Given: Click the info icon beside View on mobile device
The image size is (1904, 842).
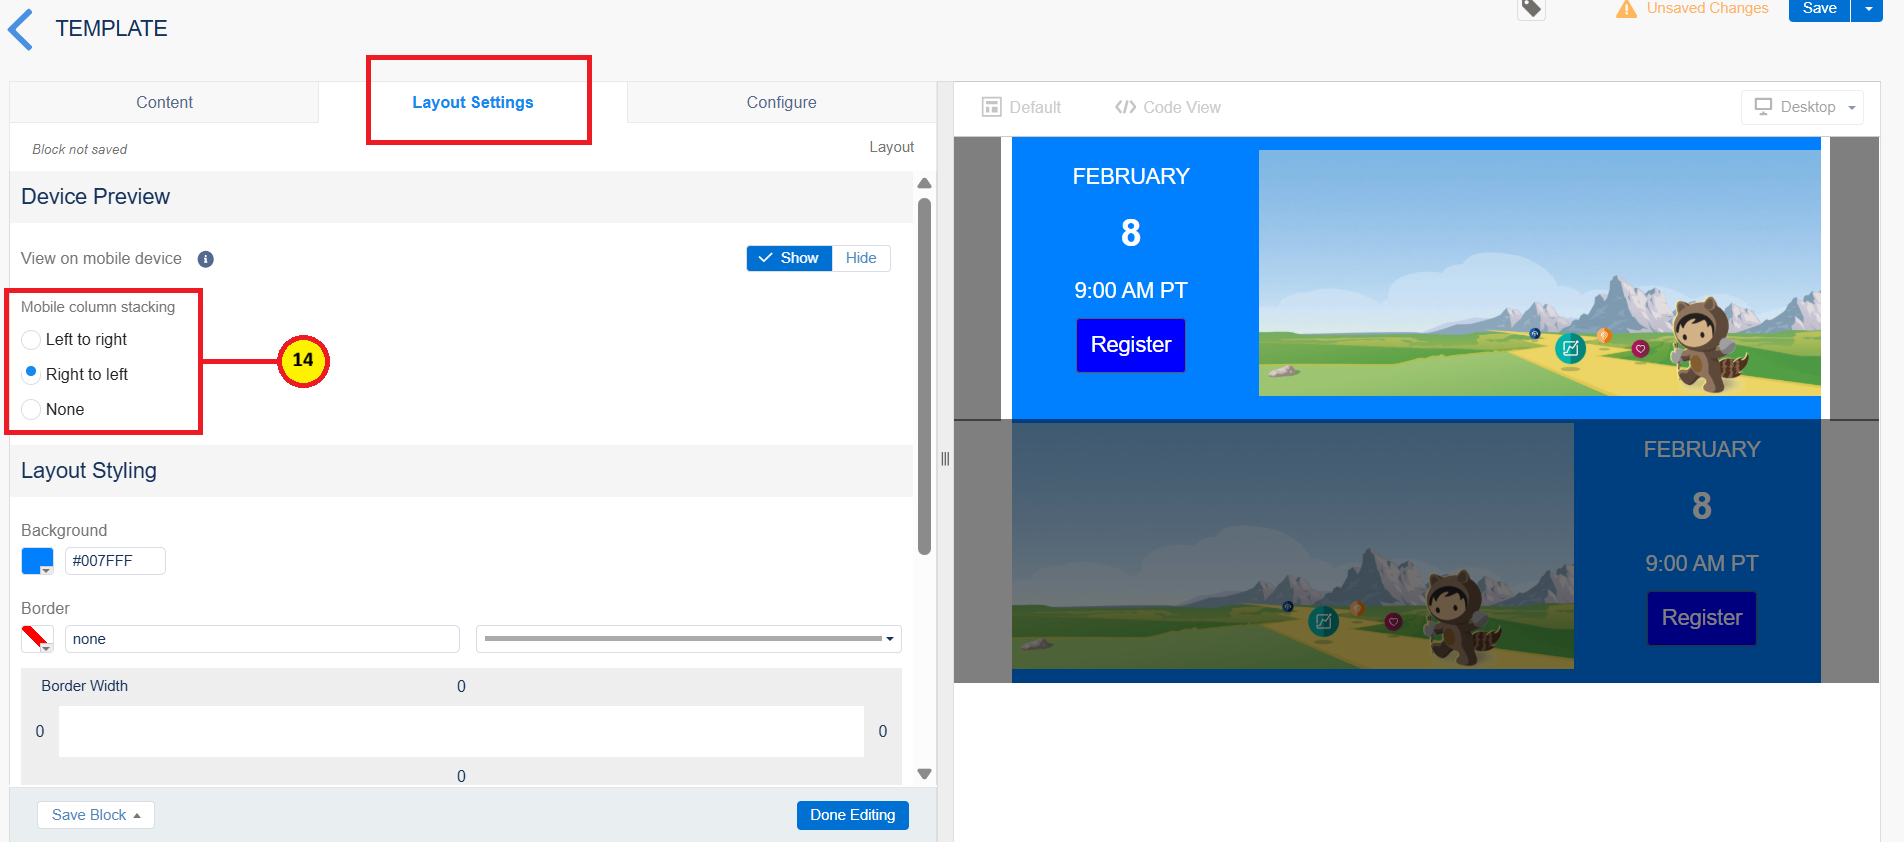Looking at the screenshot, I should pos(206,259).
